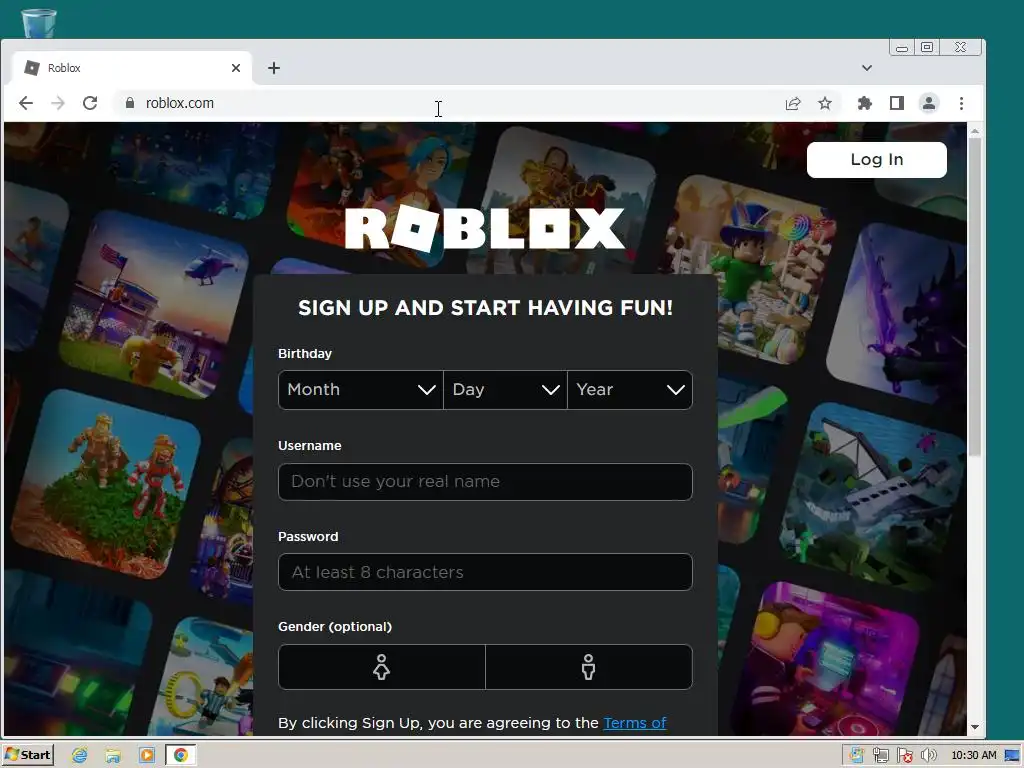Select the female gender icon
1024x768 pixels.
tap(381, 667)
